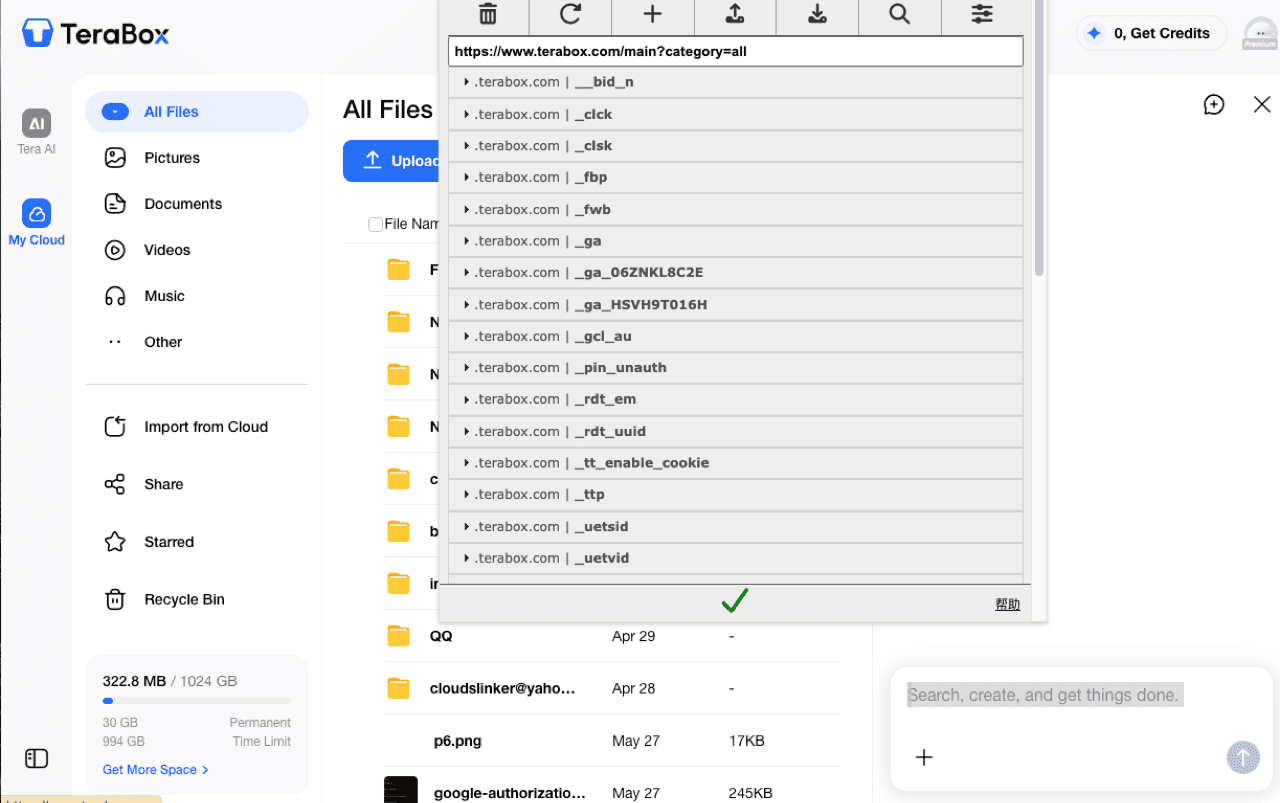Screen dimensions: 1280x803
Task: Open Import from Cloud
Action: click(x=196, y=427)
